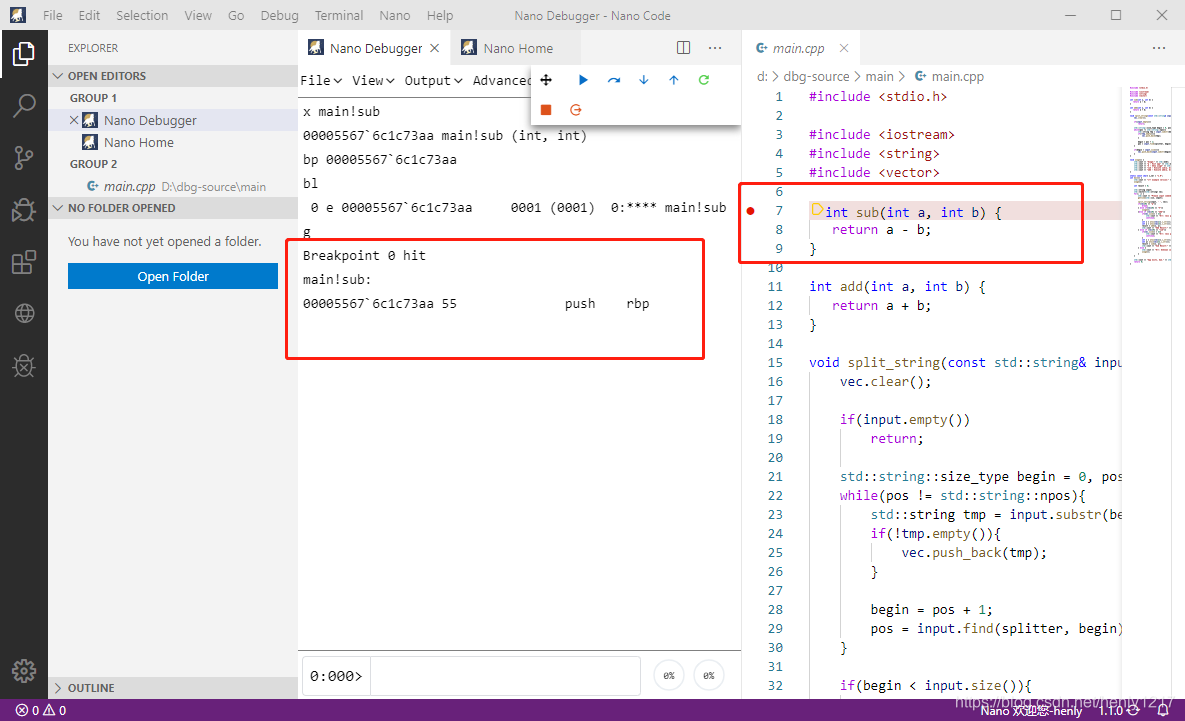This screenshot has height=721, width=1185.
Task: Click dbg-source in the breadcrumb path
Action: [816, 76]
